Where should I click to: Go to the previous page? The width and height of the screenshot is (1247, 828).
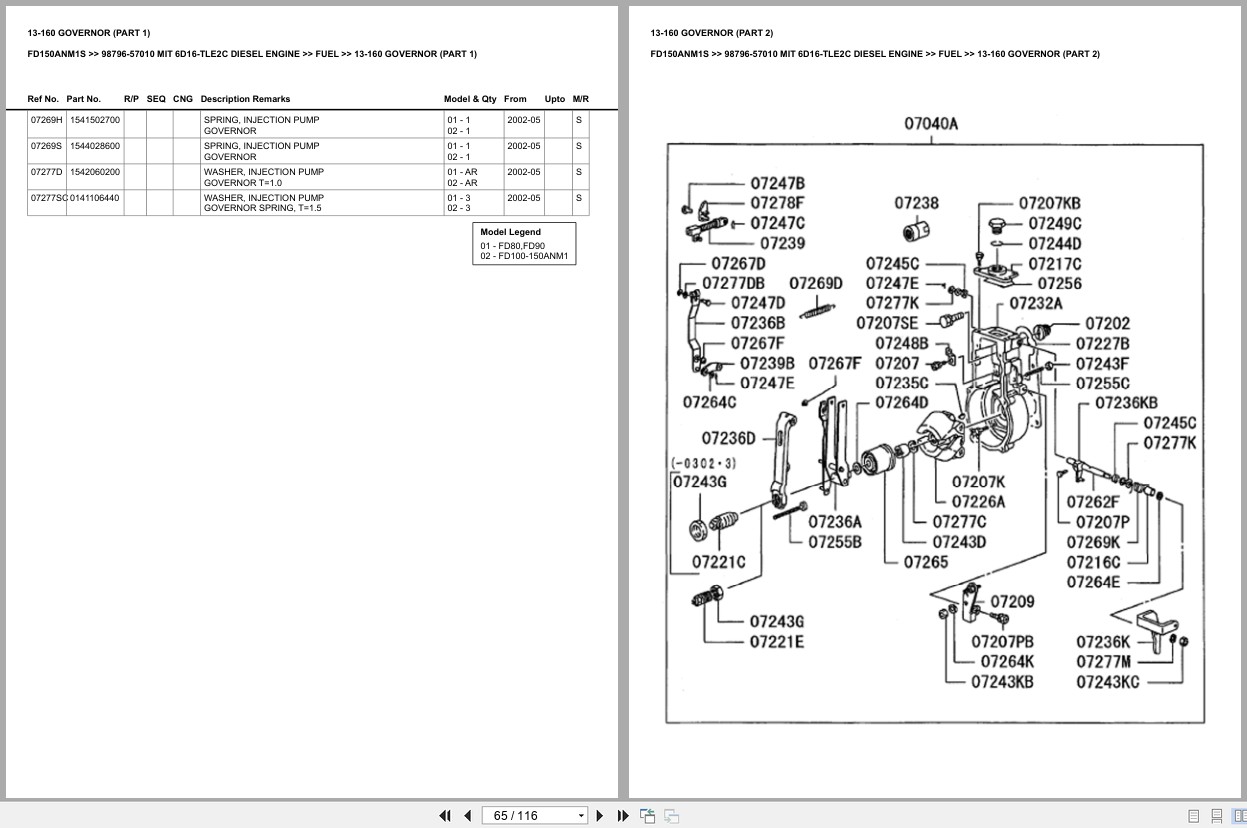point(467,816)
